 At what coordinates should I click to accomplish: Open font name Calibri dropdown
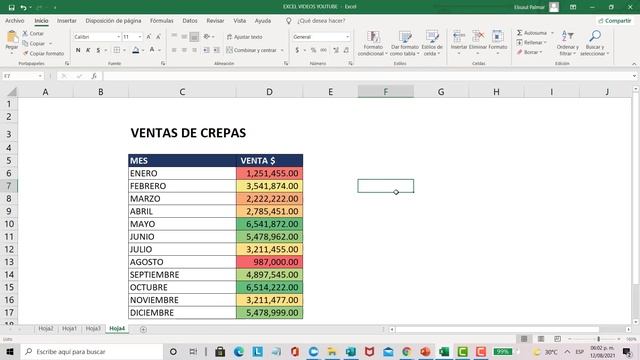tap(118, 37)
